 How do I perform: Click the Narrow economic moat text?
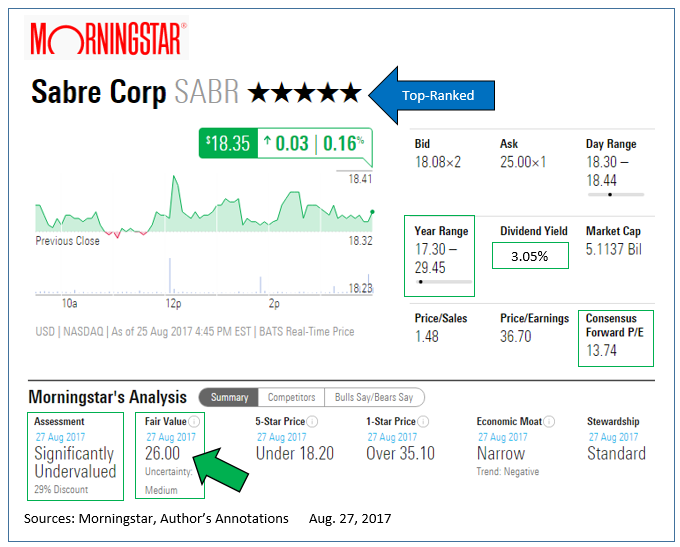click(501, 454)
